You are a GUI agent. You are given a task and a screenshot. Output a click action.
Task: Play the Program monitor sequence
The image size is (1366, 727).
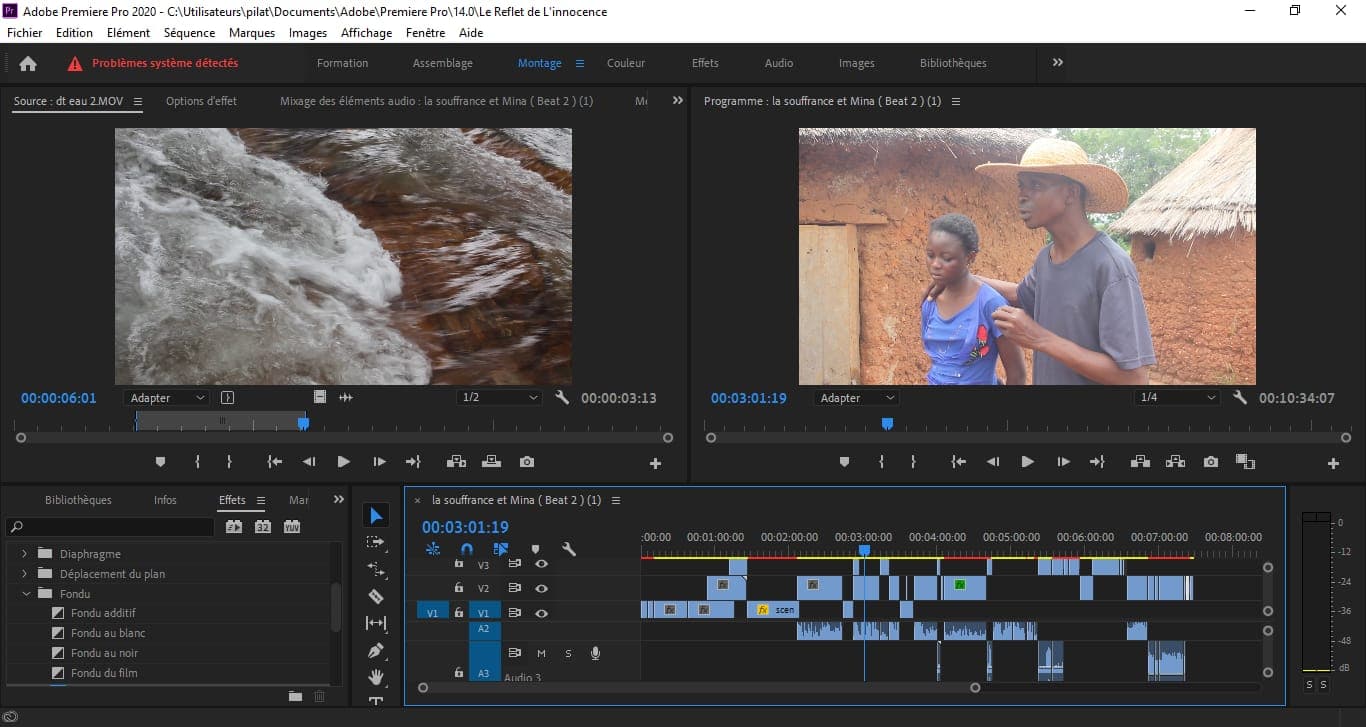1027,462
